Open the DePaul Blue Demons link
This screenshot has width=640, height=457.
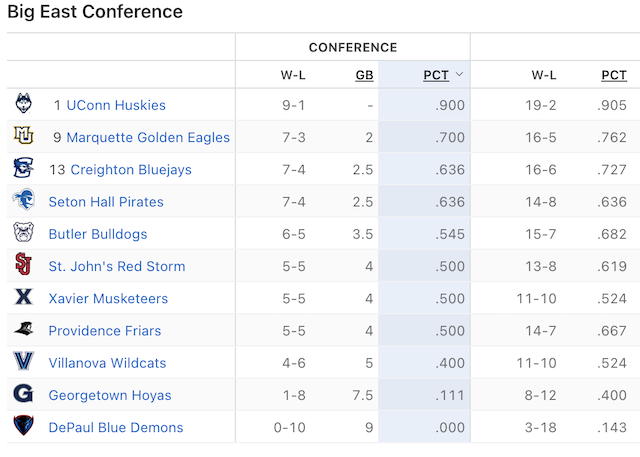[x=116, y=428]
